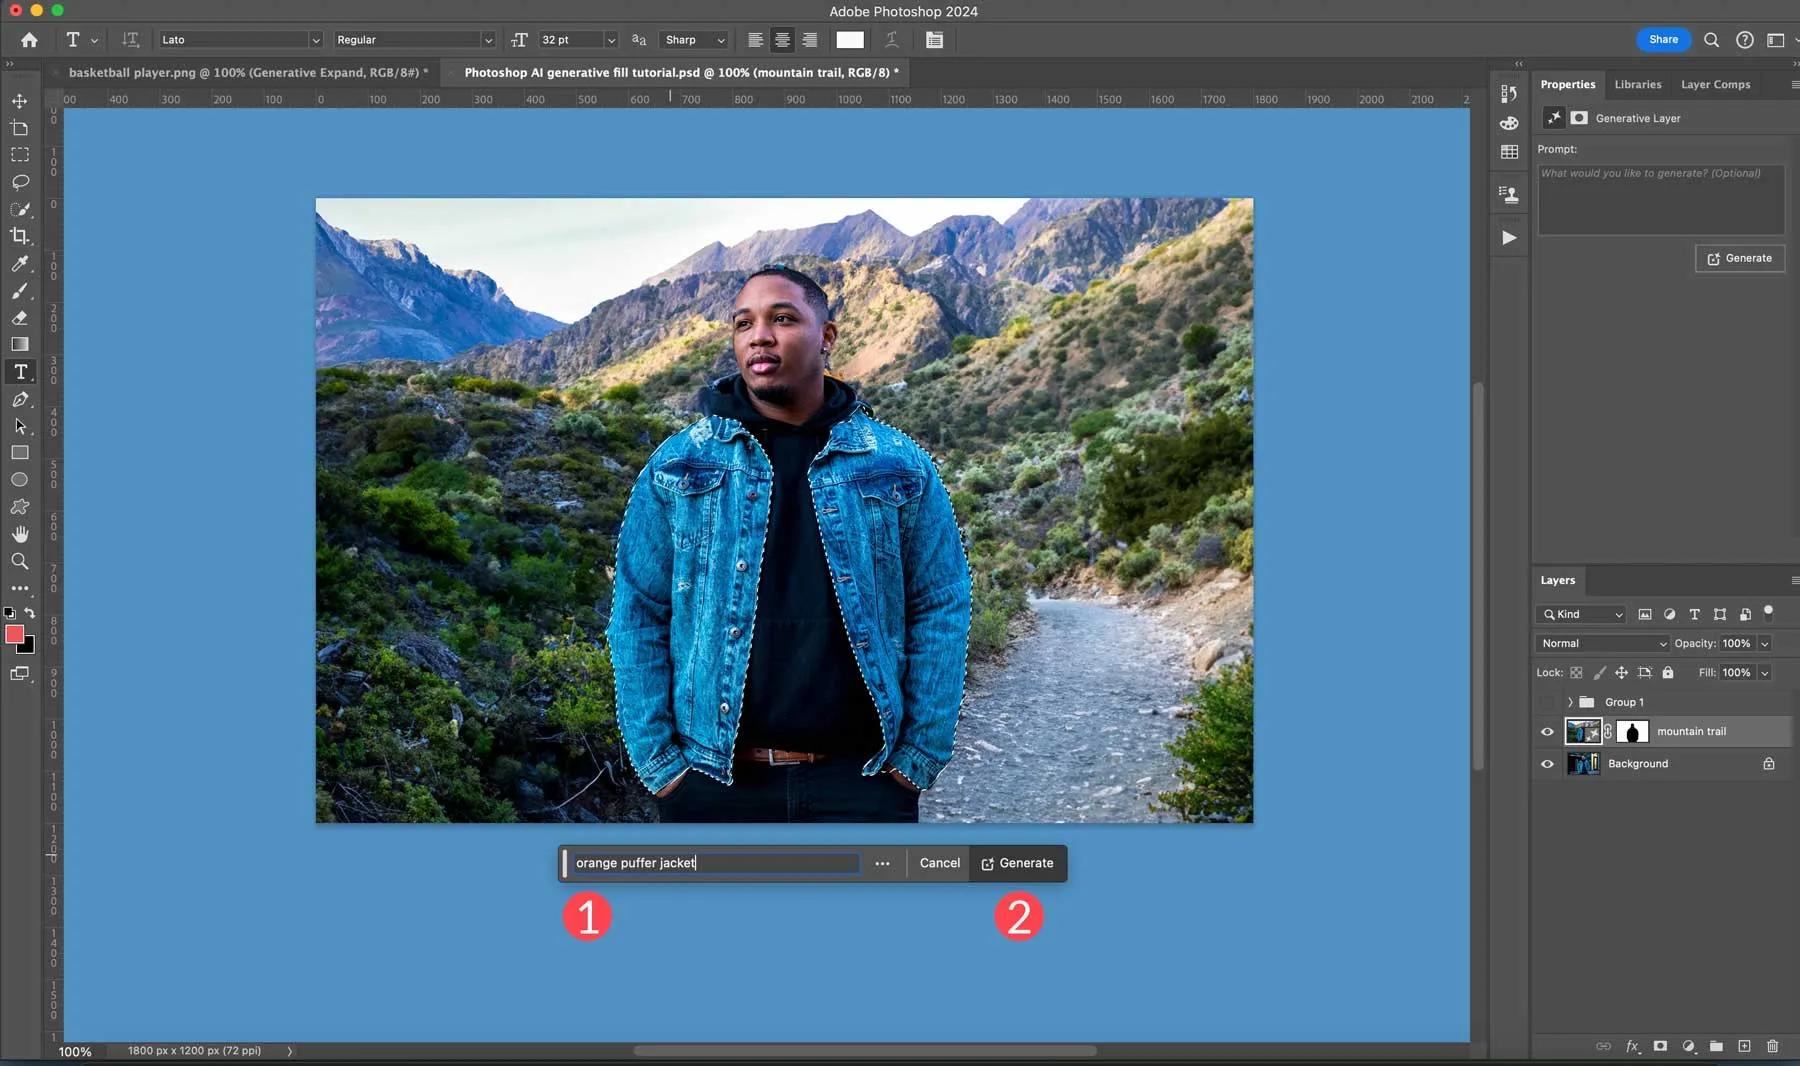Viewport: 1800px width, 1066px height.
Task: Toggle visibility of the mountain trail layer
Action: 1546,731
